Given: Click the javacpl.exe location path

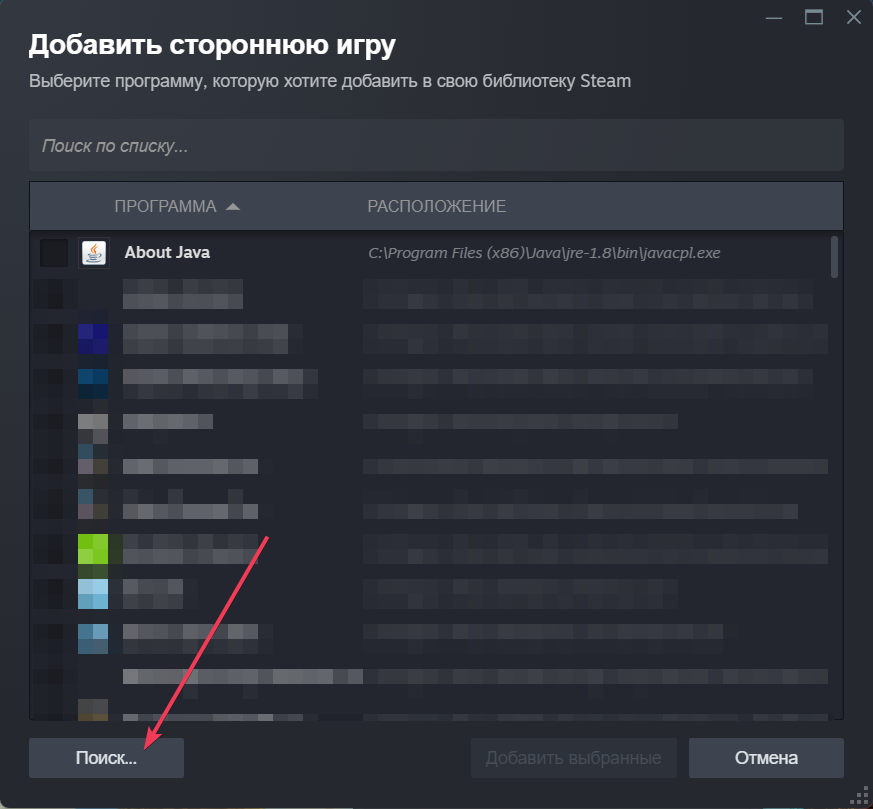Looking at the screenshot, I should pyautogui.click(x=544, y=253).
